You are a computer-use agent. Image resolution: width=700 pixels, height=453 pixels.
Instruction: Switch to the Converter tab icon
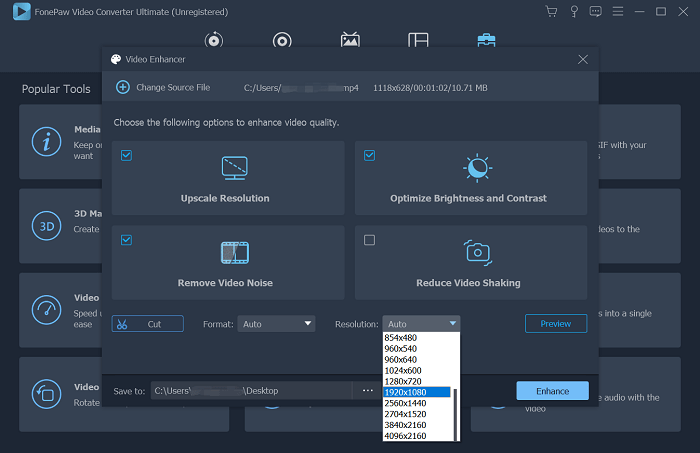214,40
